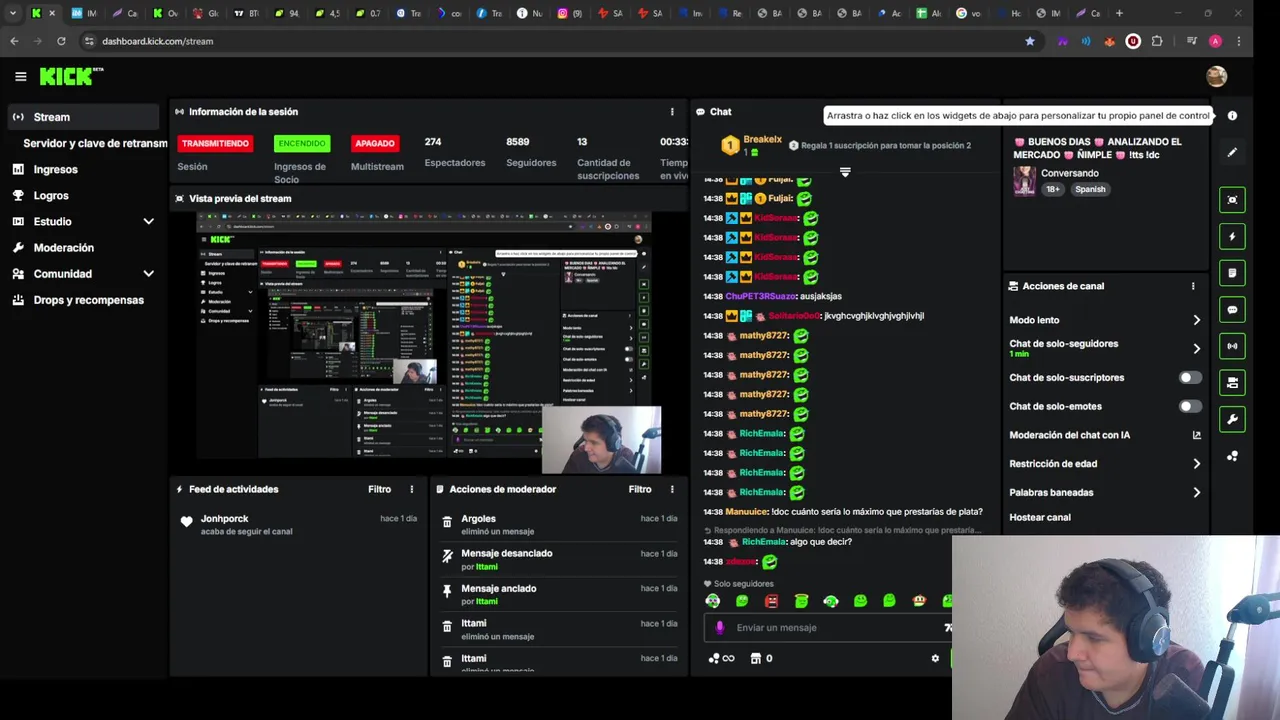Open Información de la sesión three-dot menu
This screenshot has width=1280, height=720.
pos(672,112)
